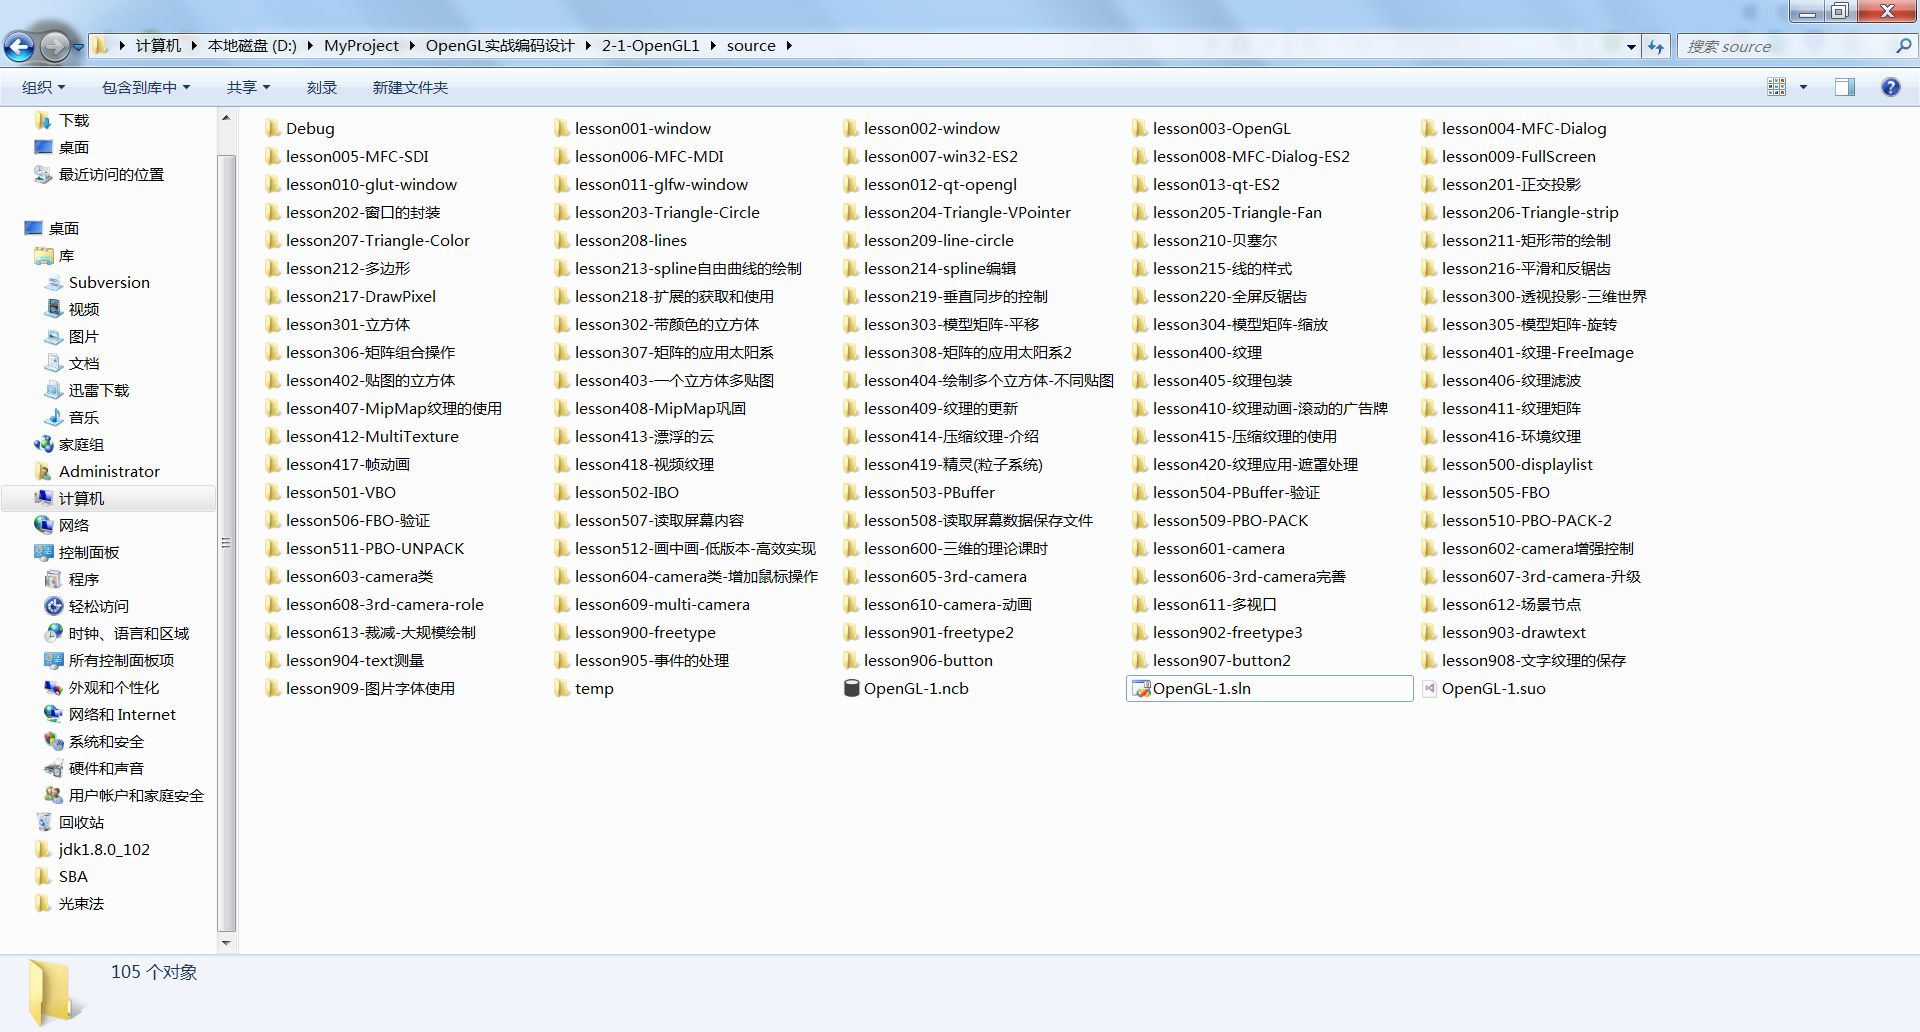Expand the arrow after 2-1-OpenGL1 in address bar
Viewport: 1920px width, 1032px height.
713,46
